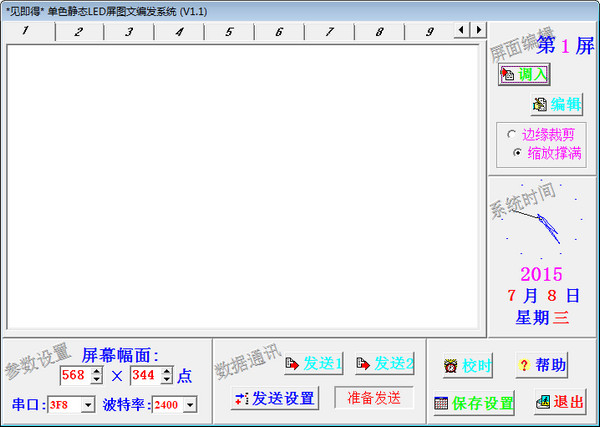Expand the 串口 serial port dropdown
The width and height of the screenshot is (600, 427).
click(88, 405)
